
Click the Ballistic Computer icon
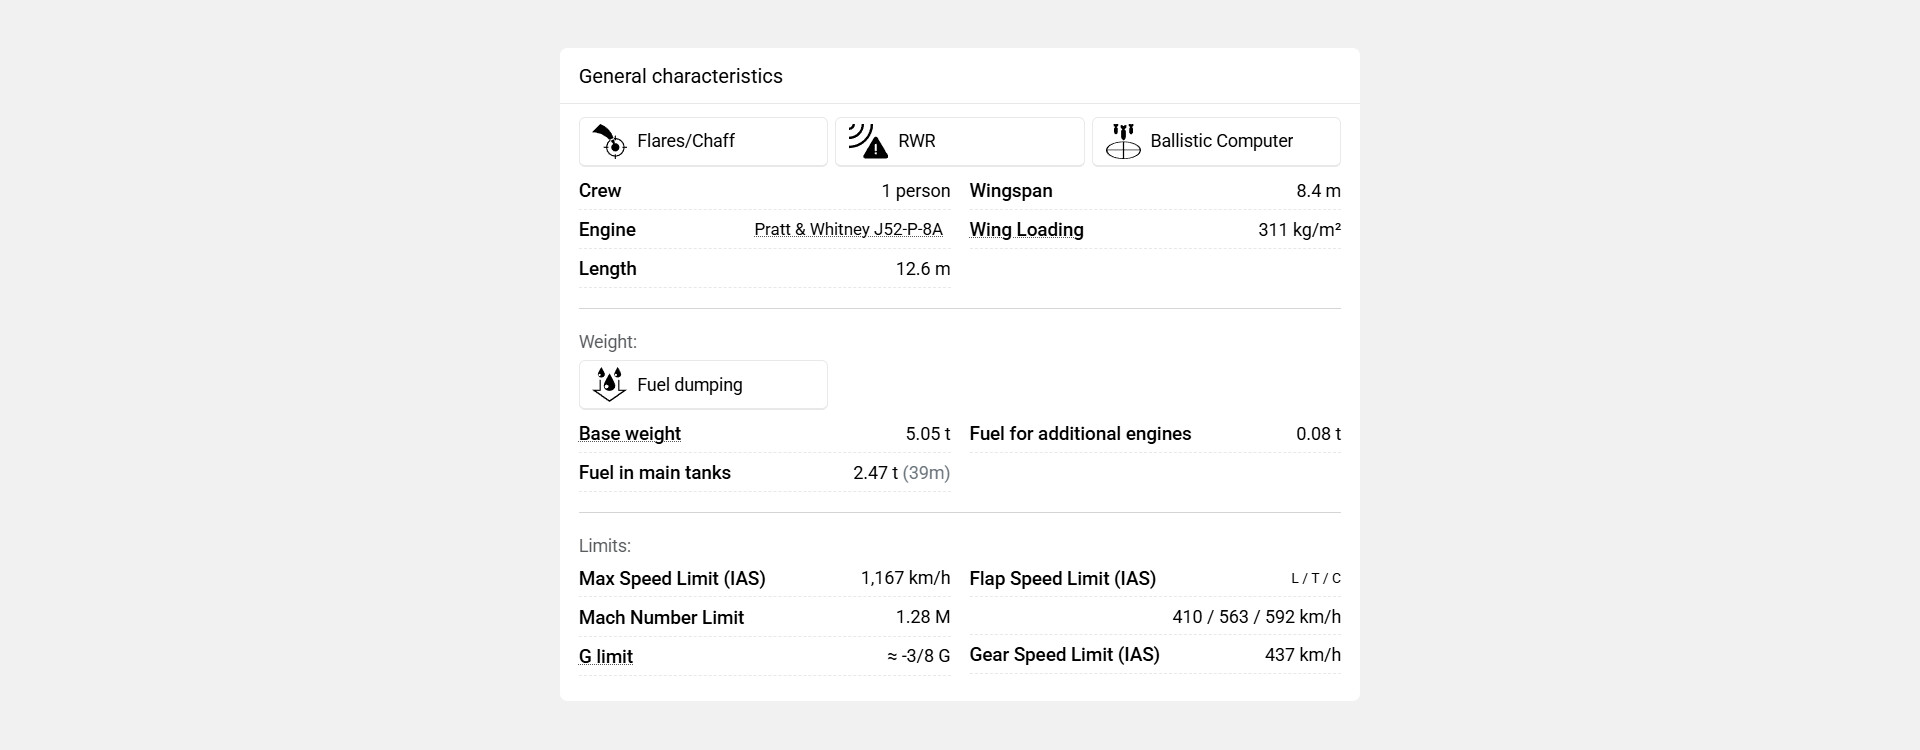pos(1123,142)
